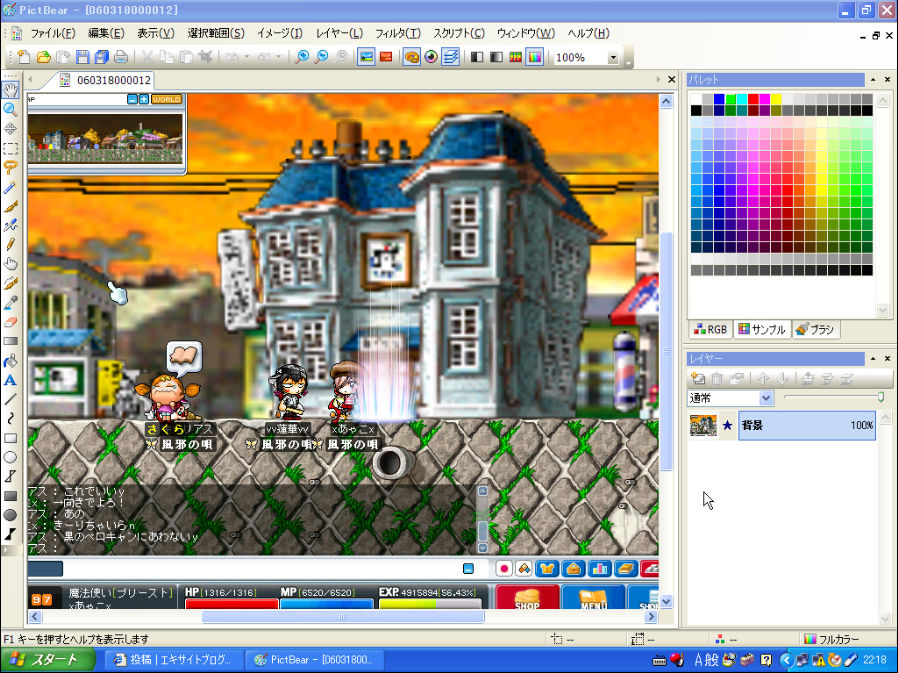Open the 100% zoom level dropdown
This screenshot has width=898, height=673.
tap(613, 57)
